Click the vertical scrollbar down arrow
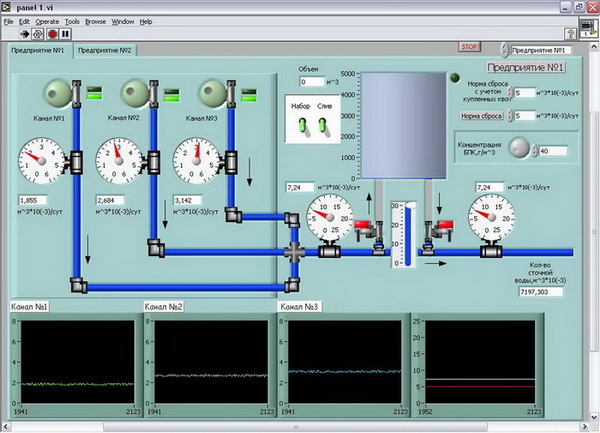600x433 pixels. [595, 417]
